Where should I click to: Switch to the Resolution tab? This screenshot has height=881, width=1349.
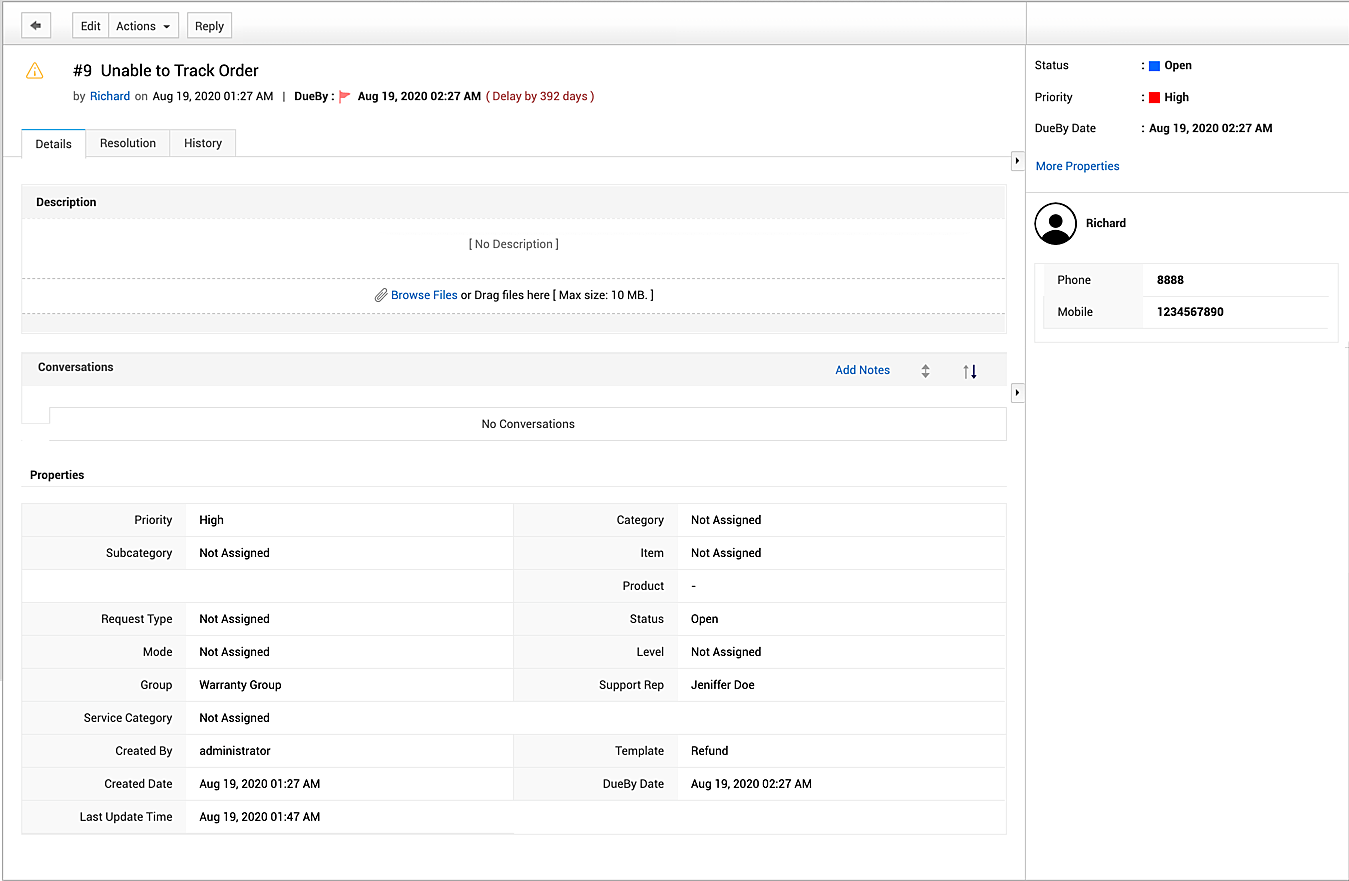click(128, 144)
